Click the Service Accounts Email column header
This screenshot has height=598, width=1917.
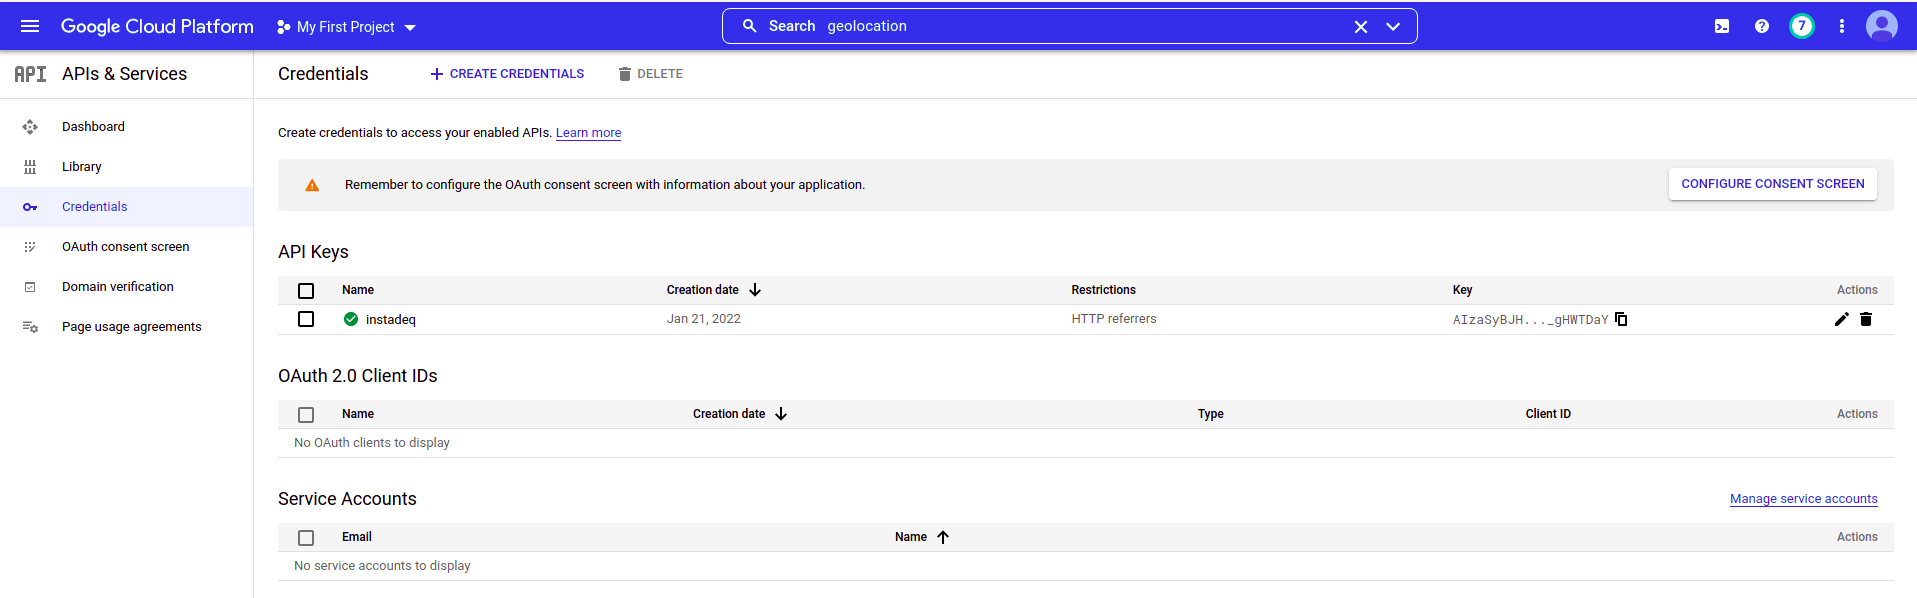pyautogui.click(x=357, y=537)
